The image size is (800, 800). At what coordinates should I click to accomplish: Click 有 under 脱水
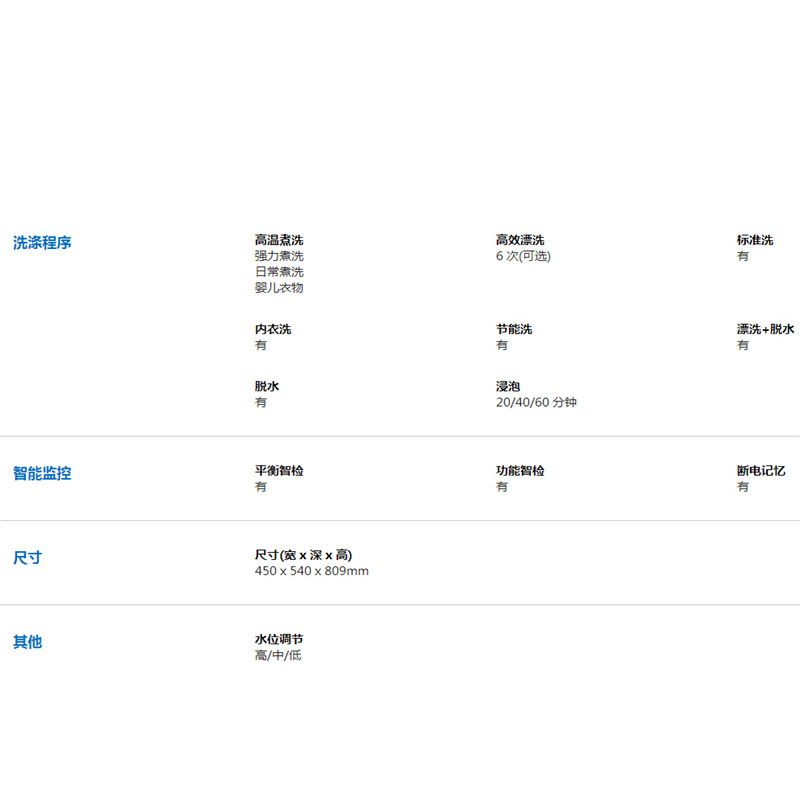coord(261,403)
